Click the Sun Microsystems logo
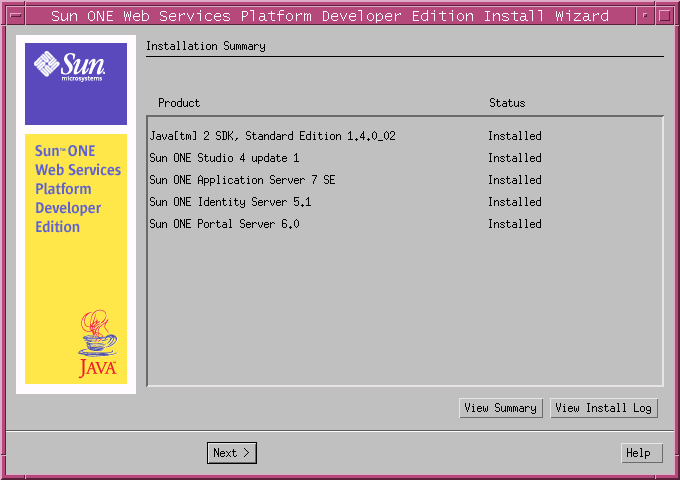 [x=70, y=66]
